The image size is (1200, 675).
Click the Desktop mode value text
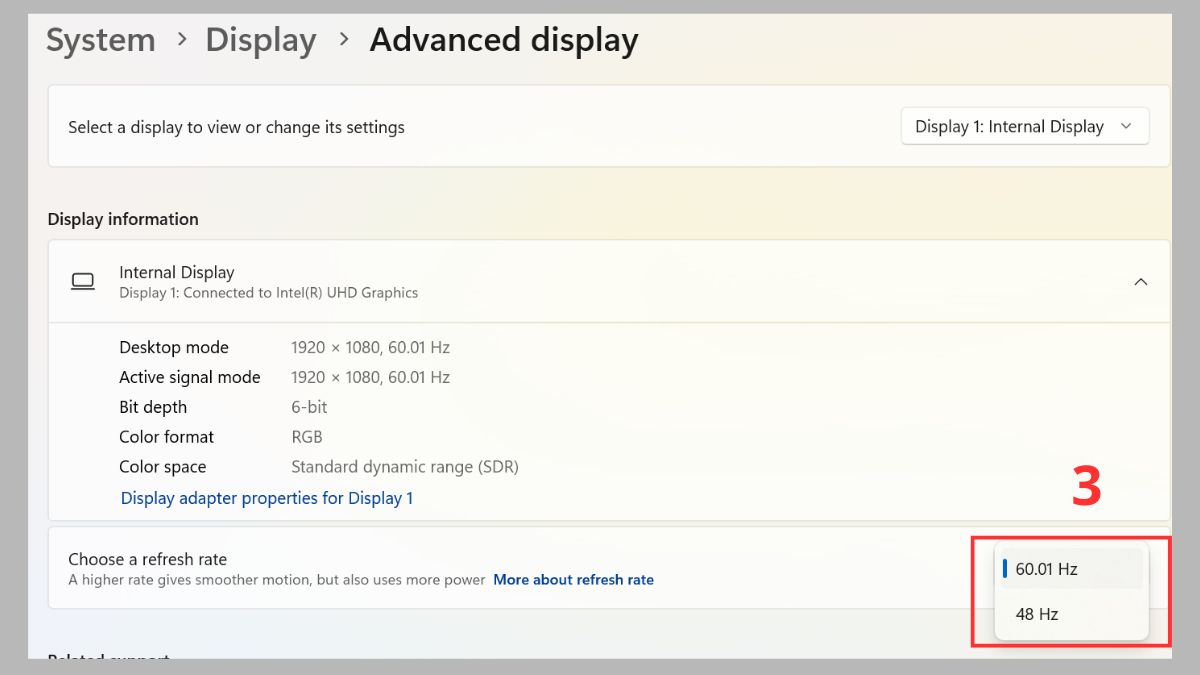click(370, 347)
